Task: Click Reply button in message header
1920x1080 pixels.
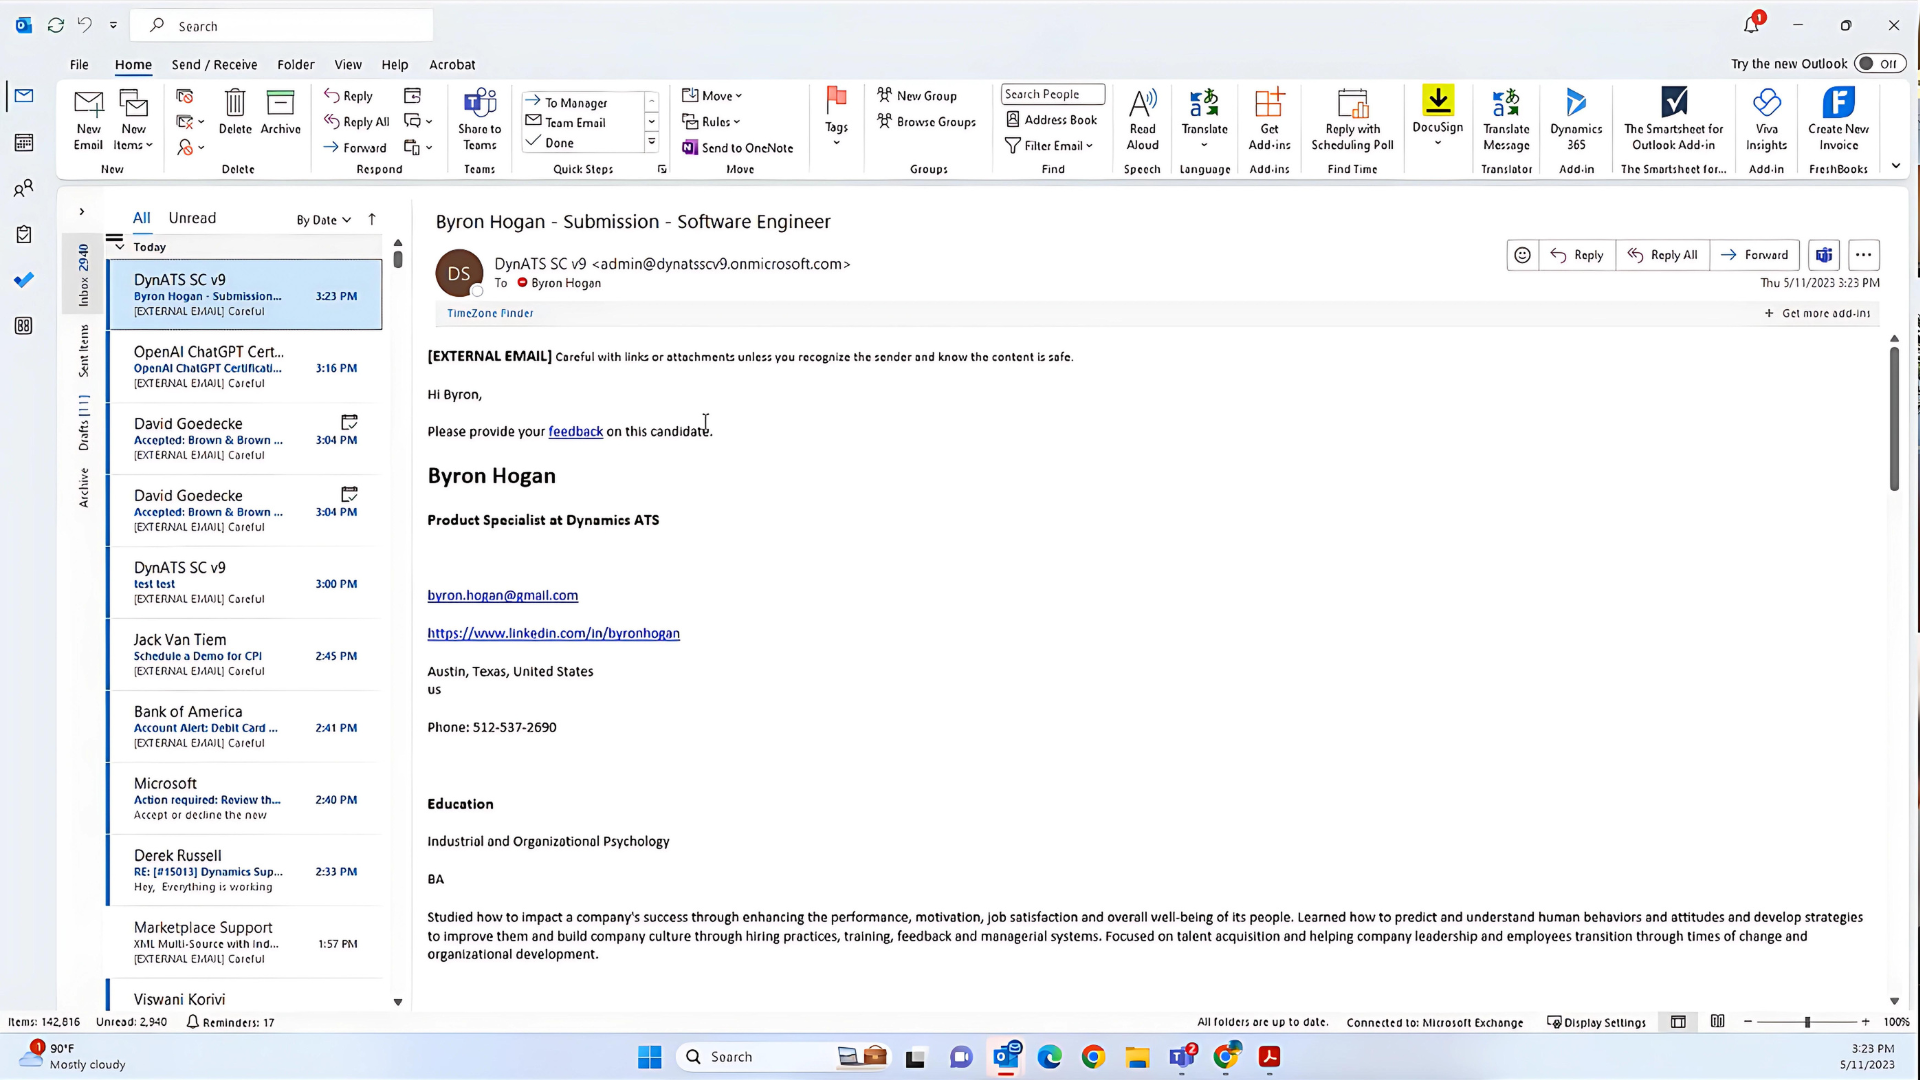Action: 1577,255
